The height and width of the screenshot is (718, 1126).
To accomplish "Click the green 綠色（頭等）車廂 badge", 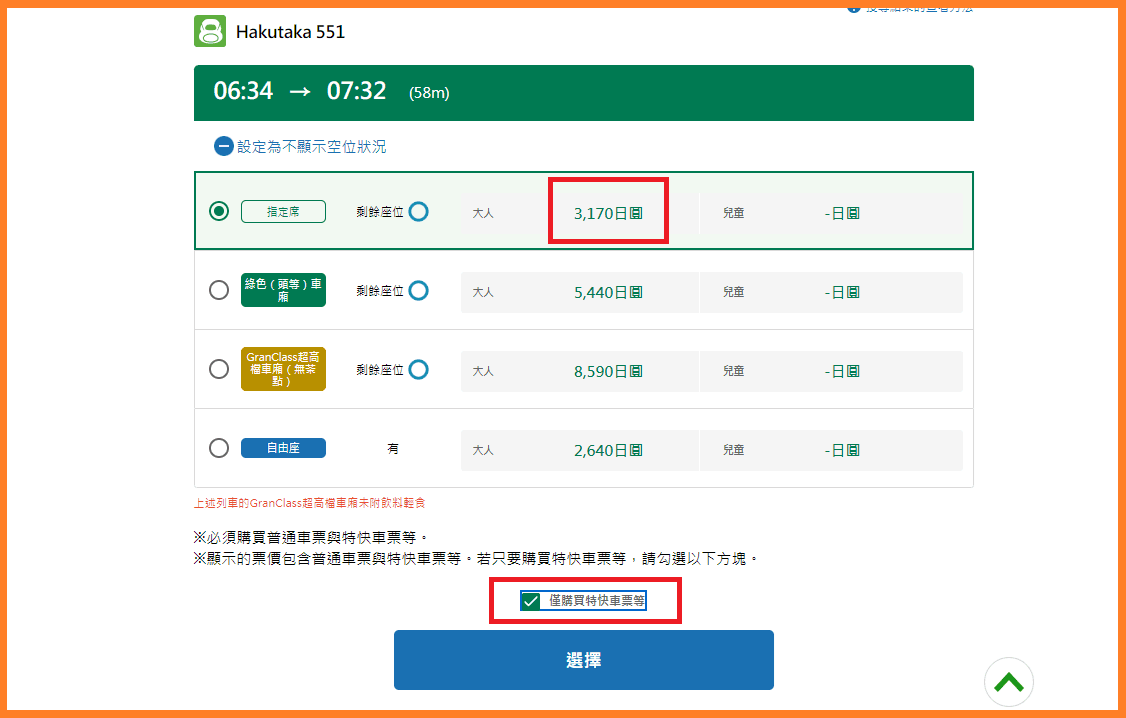I will [x=283, y=290].
